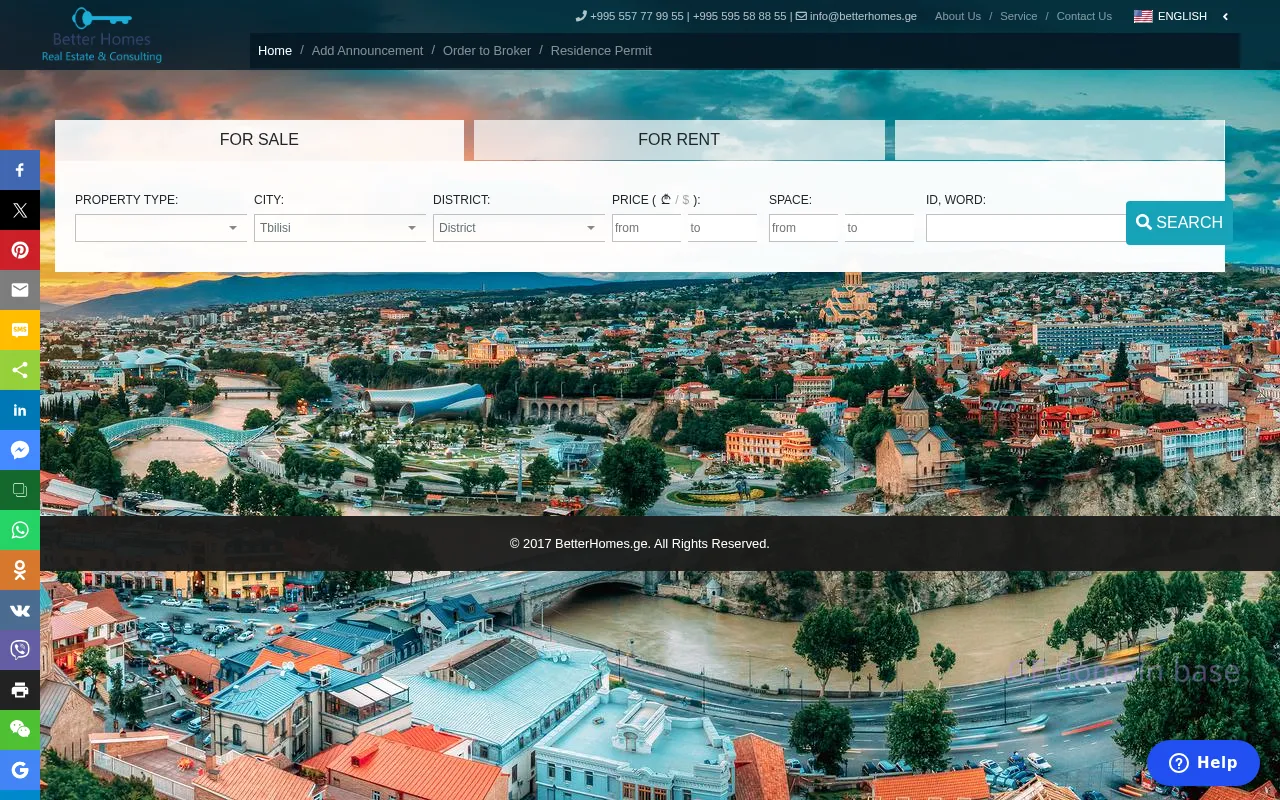The image size is (1280, 800).
Task: Open the Contact Us link
Action: 1084,16
